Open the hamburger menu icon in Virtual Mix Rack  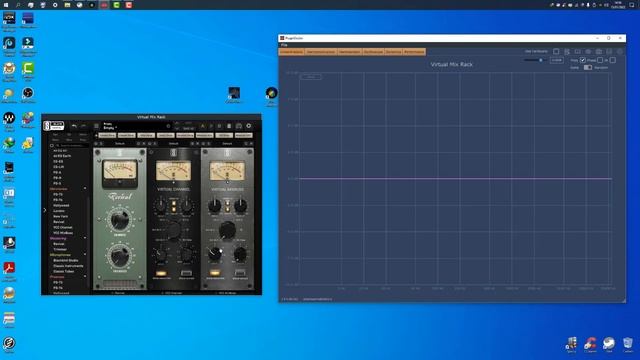(96, 126)
